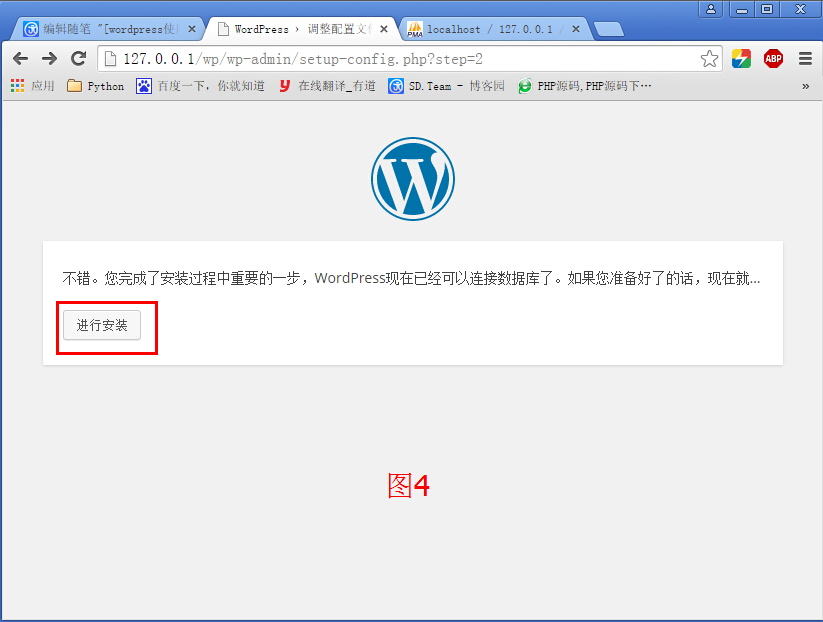
Task: Go back with the browser back arrow
Action: coord(20,58)
